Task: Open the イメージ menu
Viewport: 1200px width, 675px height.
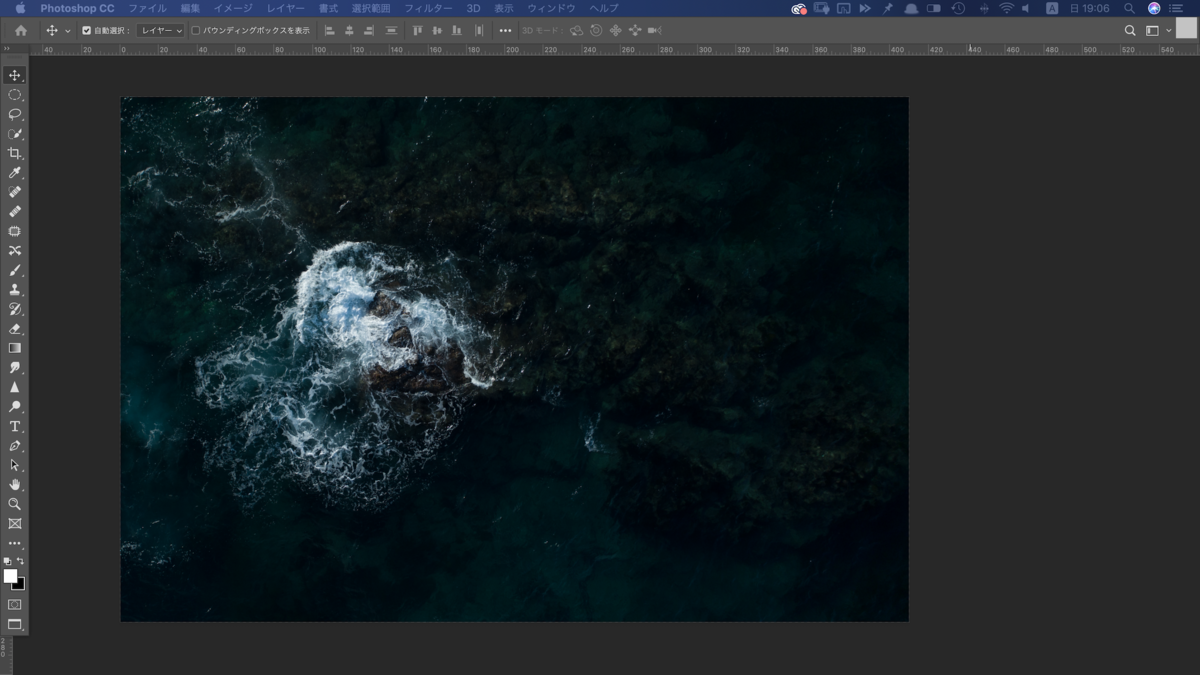Action: click(233, 8)
